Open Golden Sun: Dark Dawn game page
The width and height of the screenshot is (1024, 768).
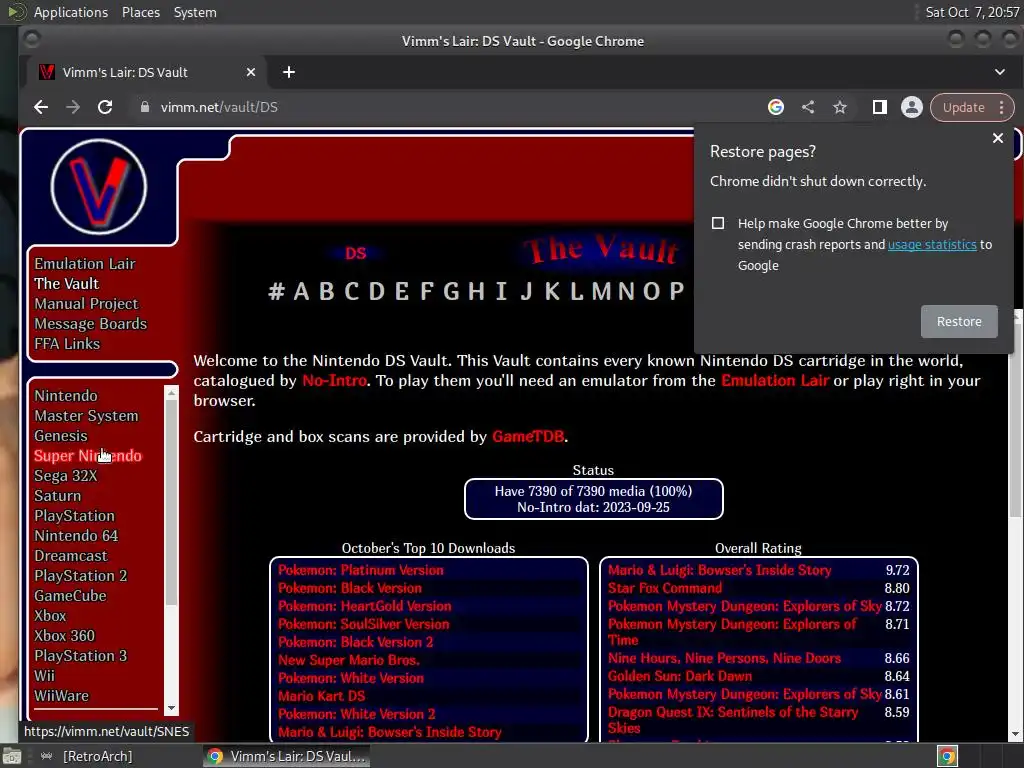point(680,676)
